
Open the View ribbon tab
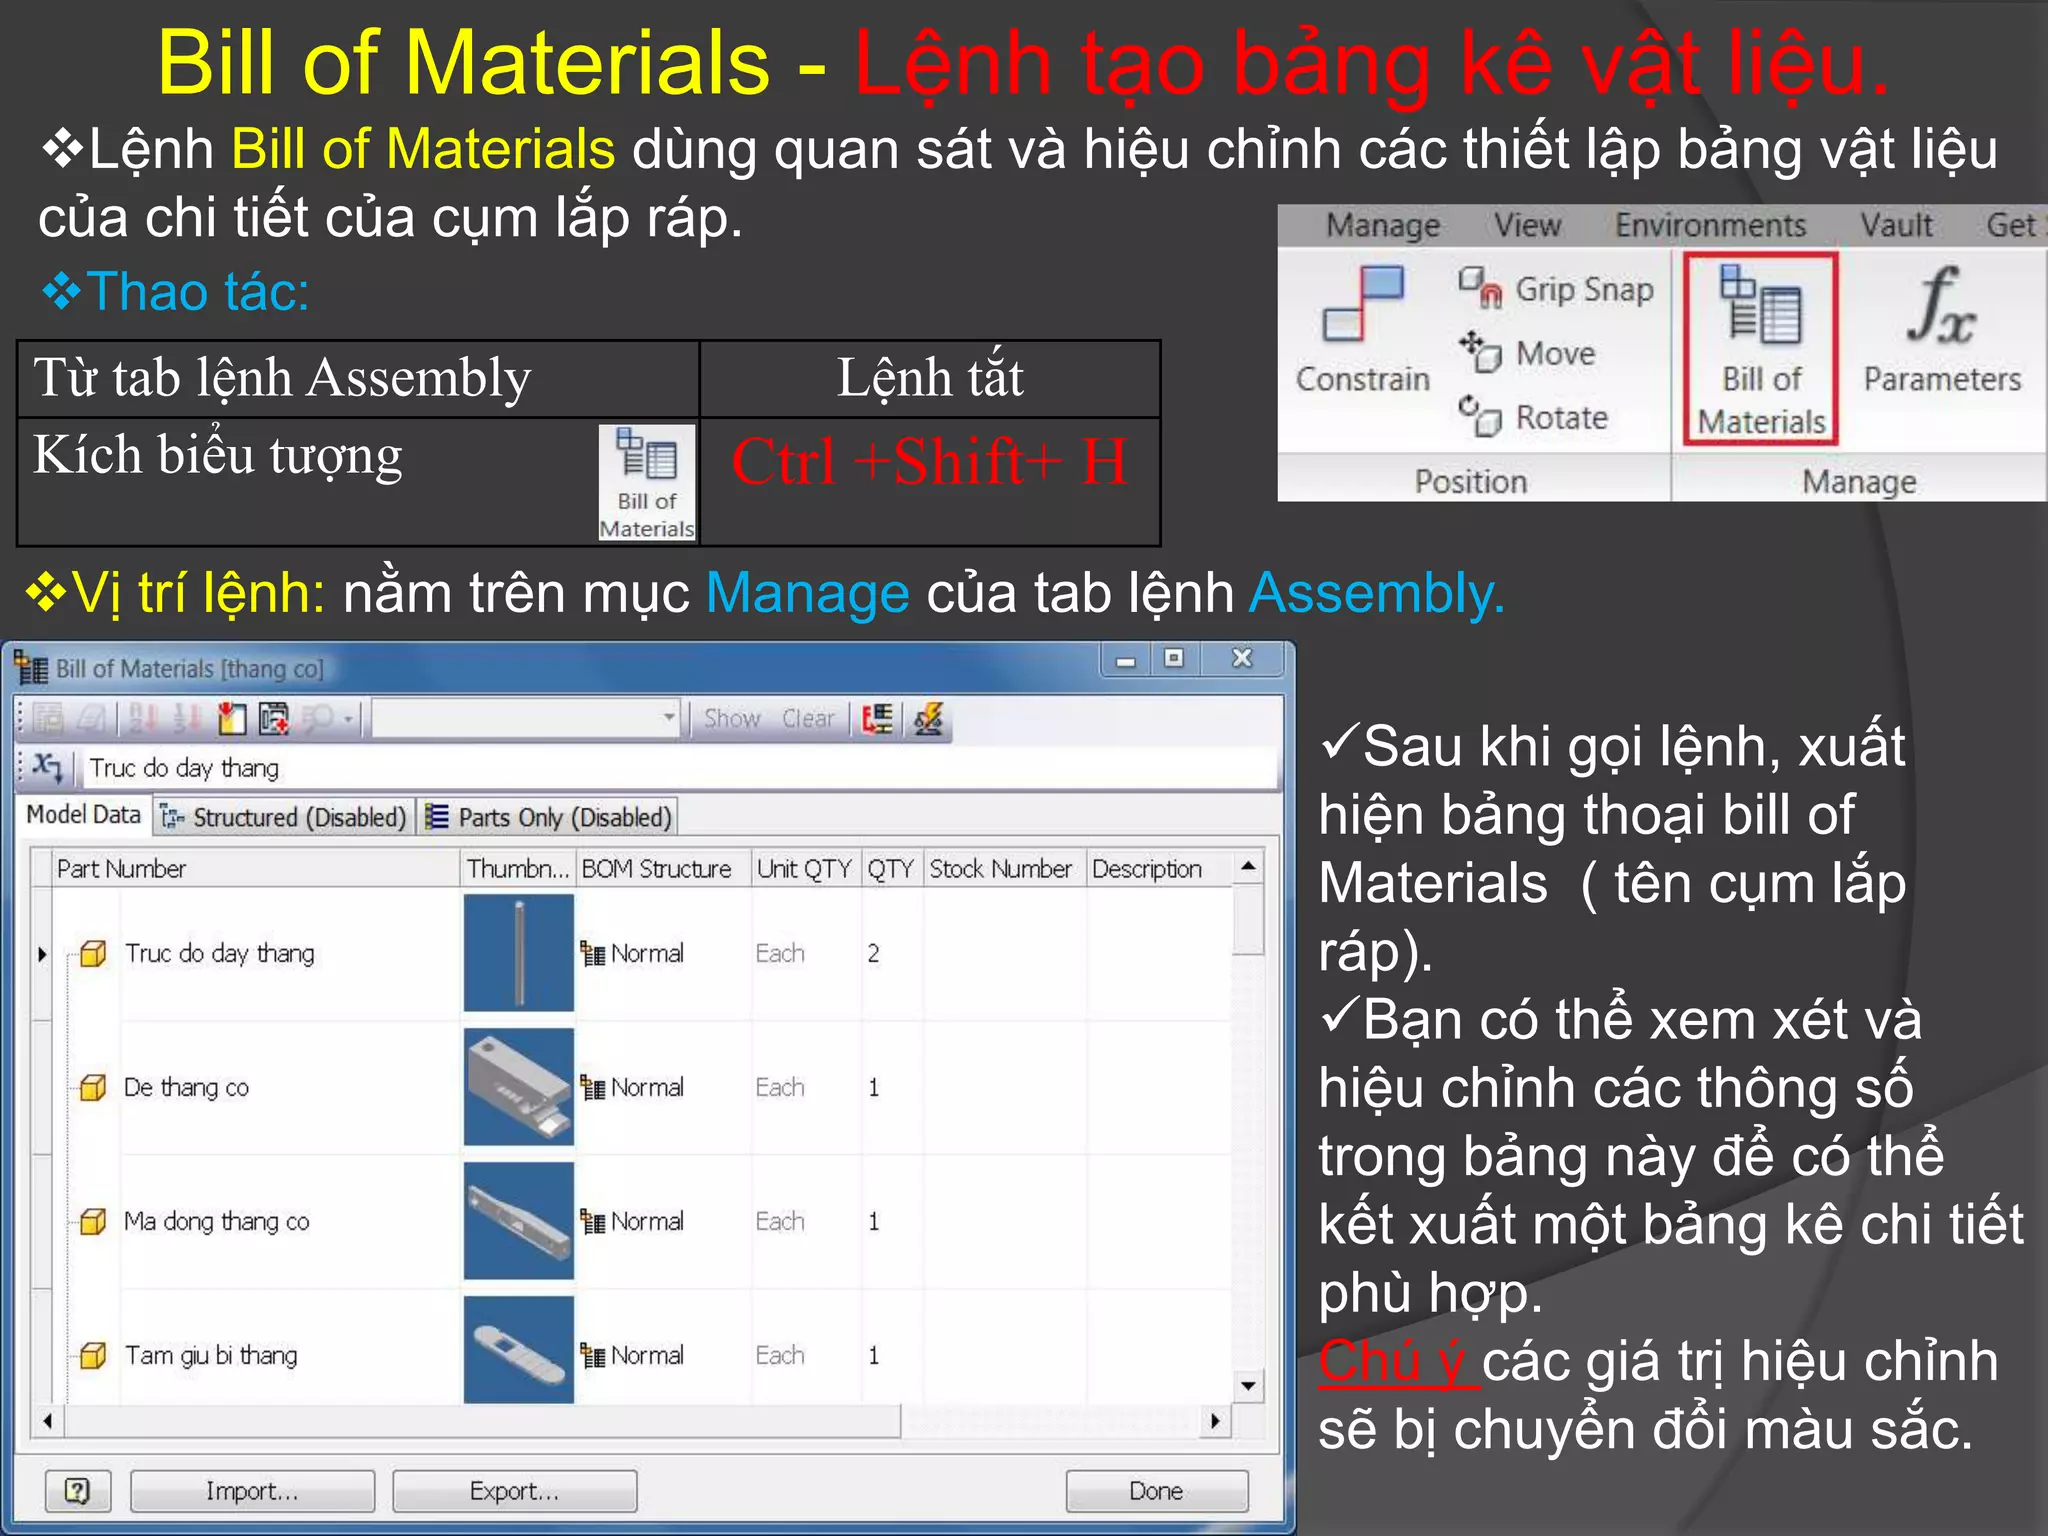[x=1527, y=226]
